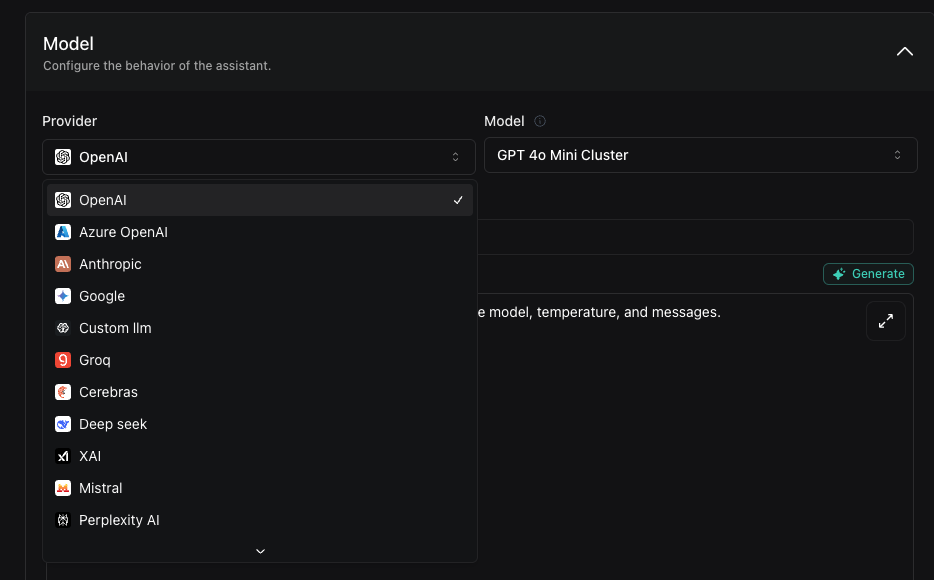
Task: Click the Perplexity AI icon
Action: point(63,520)
